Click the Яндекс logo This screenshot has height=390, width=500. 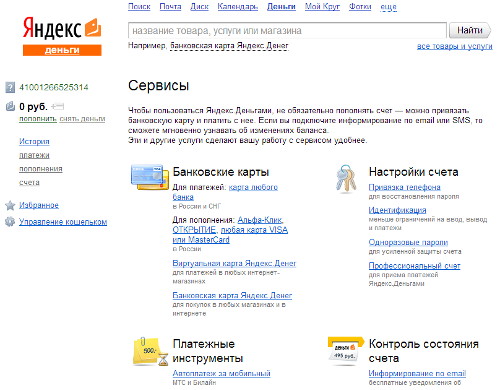tap(52, 29)
